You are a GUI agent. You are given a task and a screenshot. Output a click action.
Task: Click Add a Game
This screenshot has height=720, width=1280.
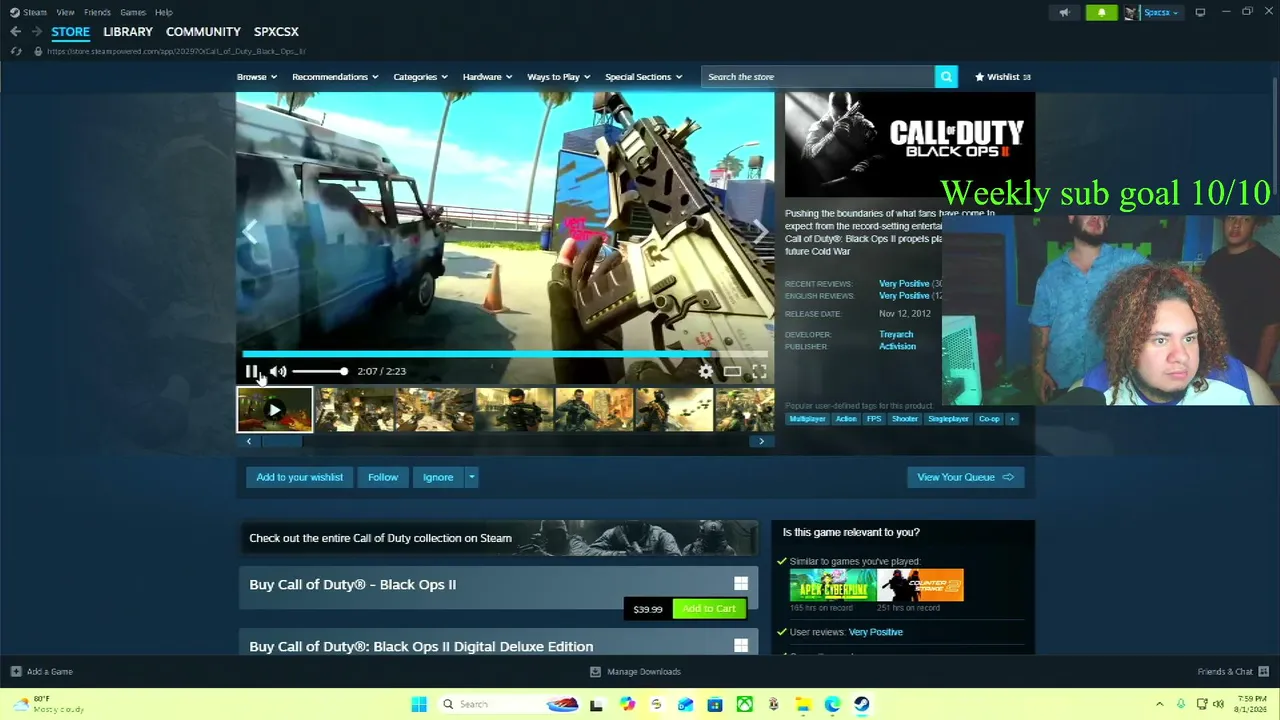[41, 672]
